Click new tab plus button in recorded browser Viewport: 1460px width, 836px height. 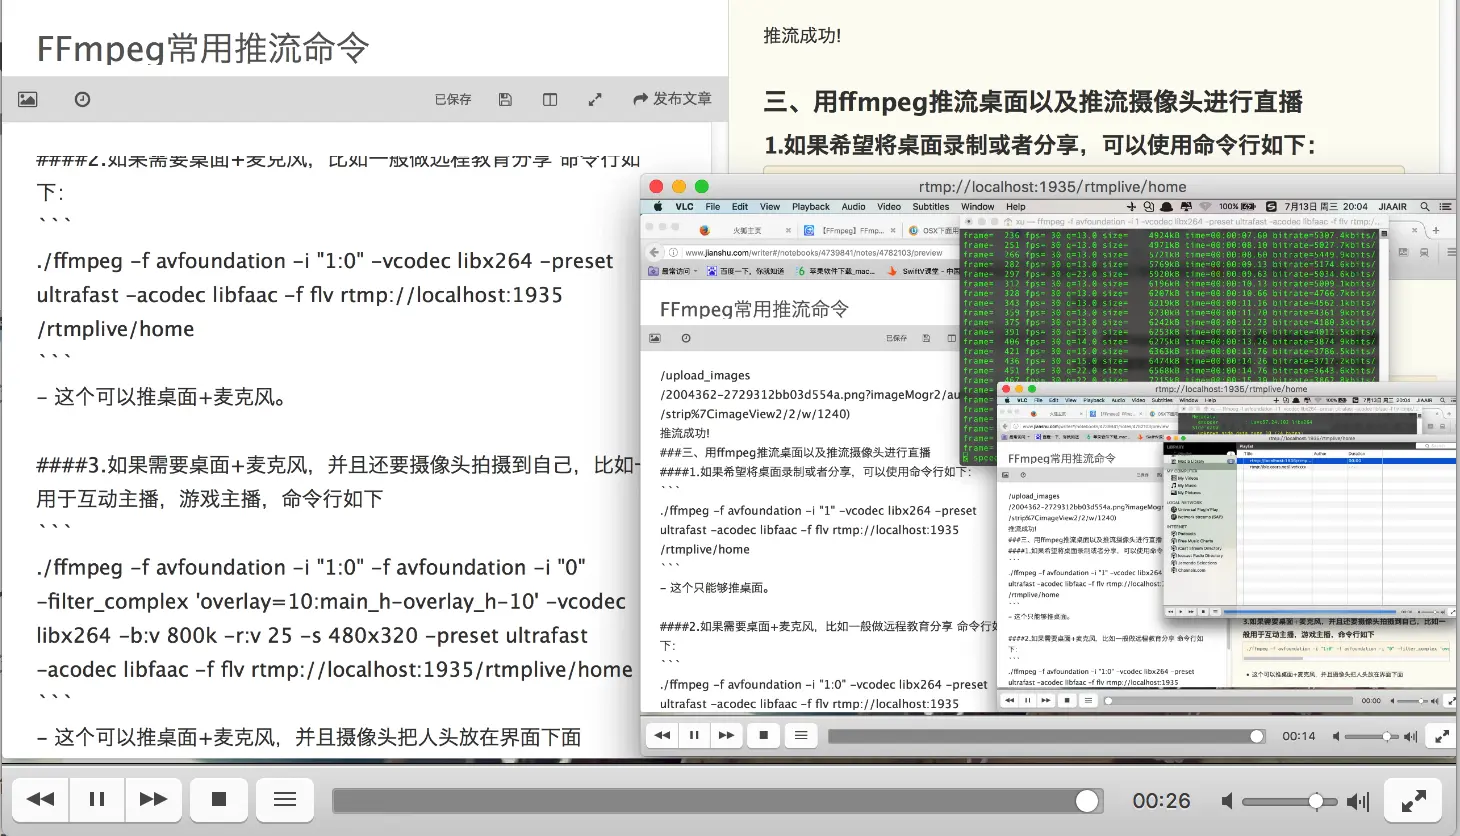pos(1436,230)
